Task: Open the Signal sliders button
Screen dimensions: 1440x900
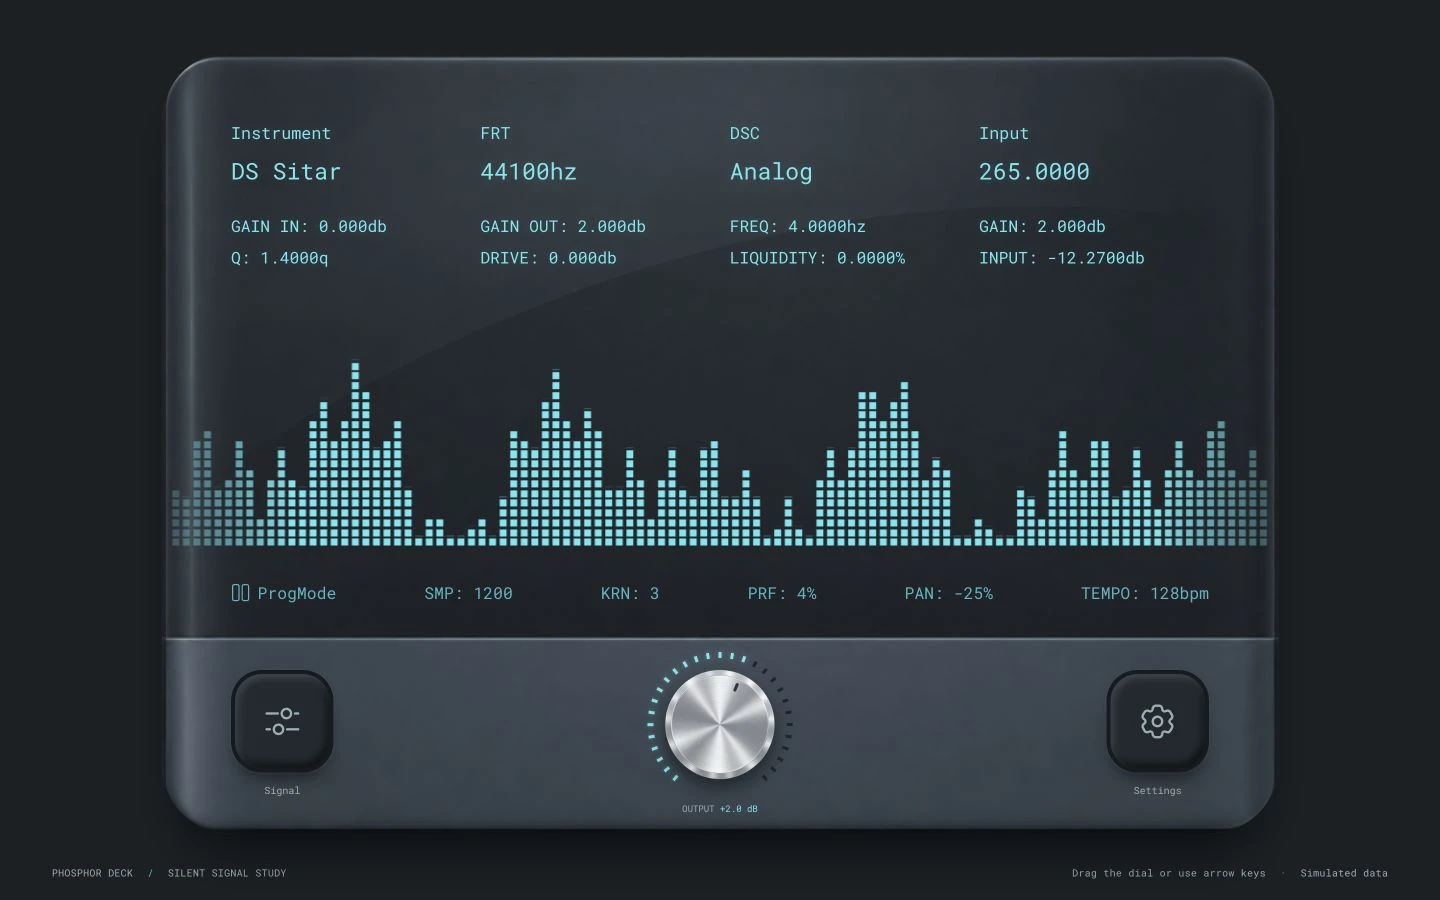Action: tap(282, 721)
